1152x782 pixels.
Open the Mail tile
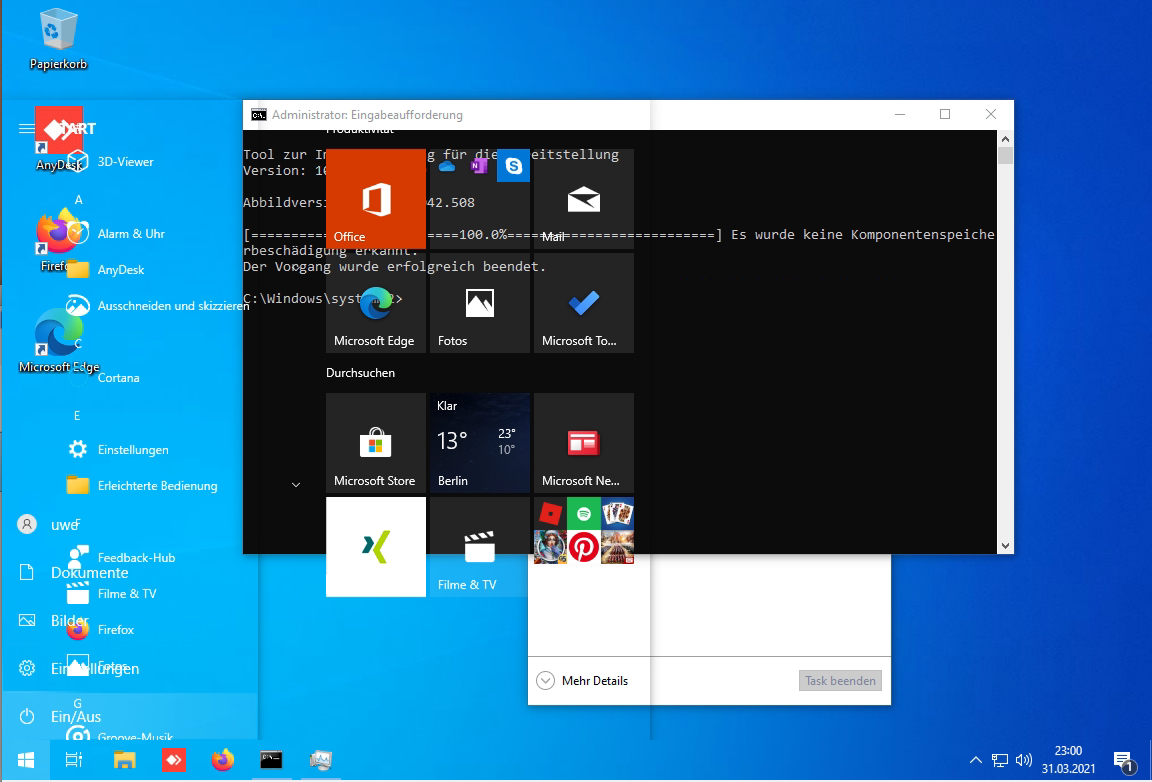click(583, 198)
